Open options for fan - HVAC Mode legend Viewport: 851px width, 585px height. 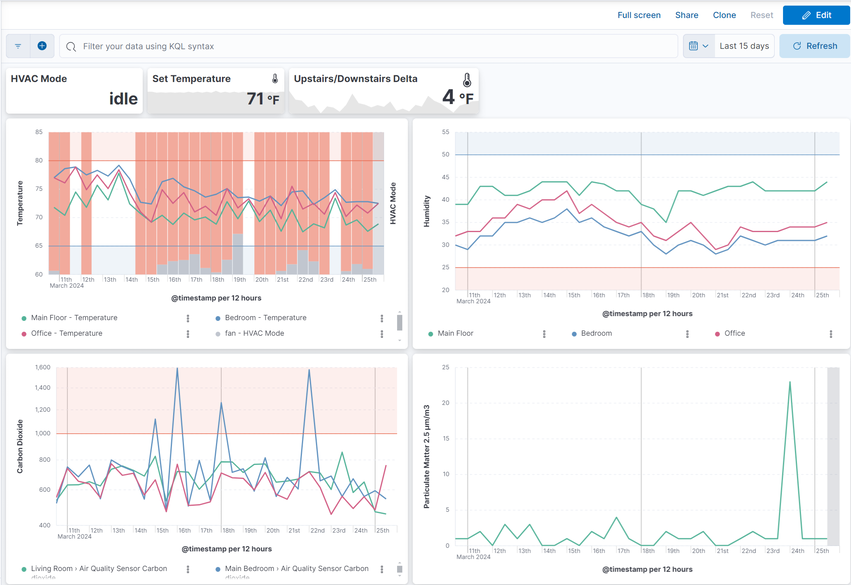click(x=382, y=334)
